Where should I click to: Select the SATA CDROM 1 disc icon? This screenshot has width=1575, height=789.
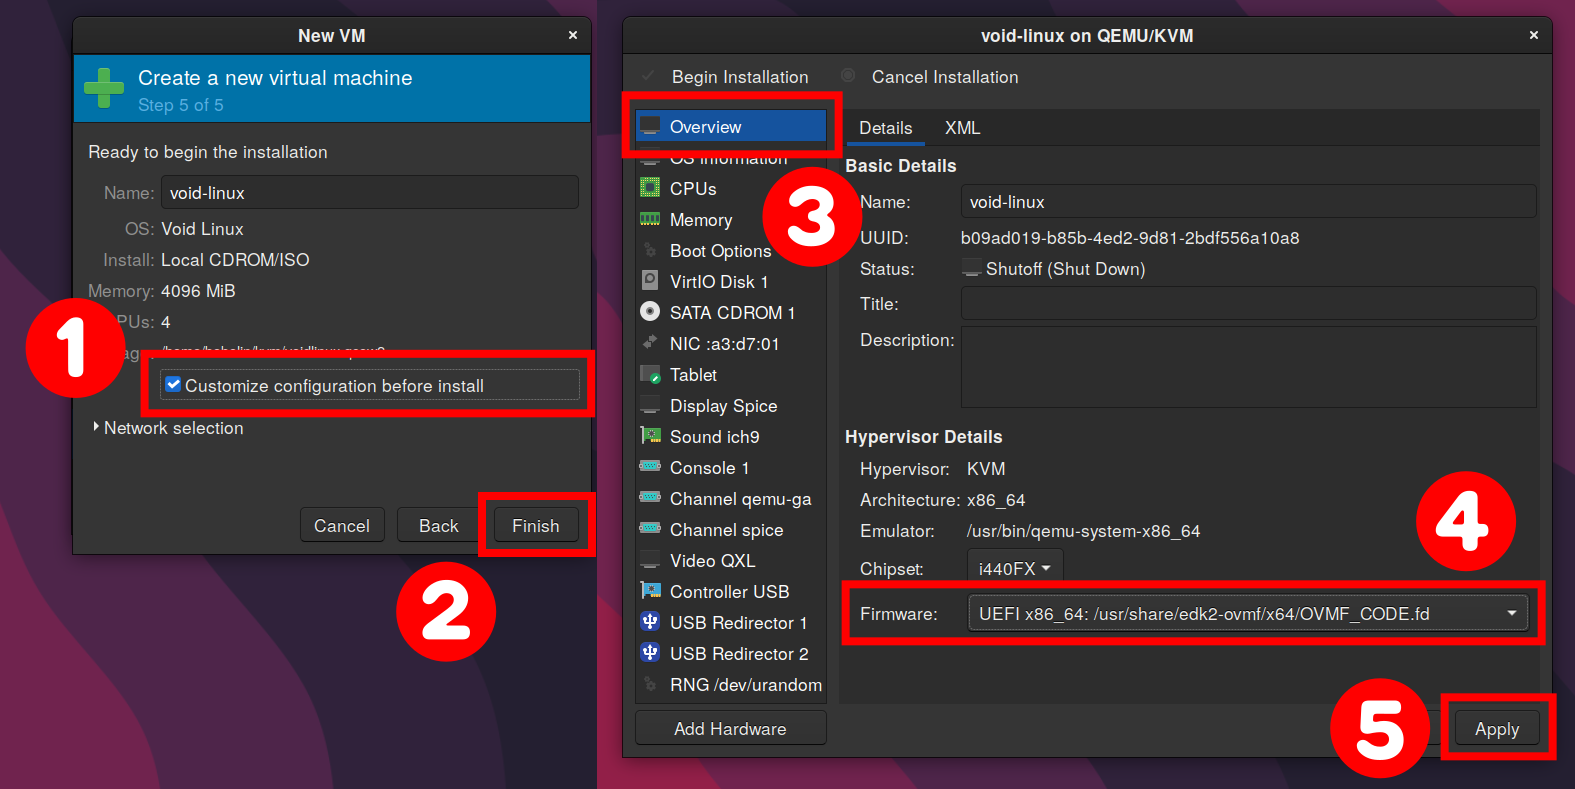[x=650, y=312]
